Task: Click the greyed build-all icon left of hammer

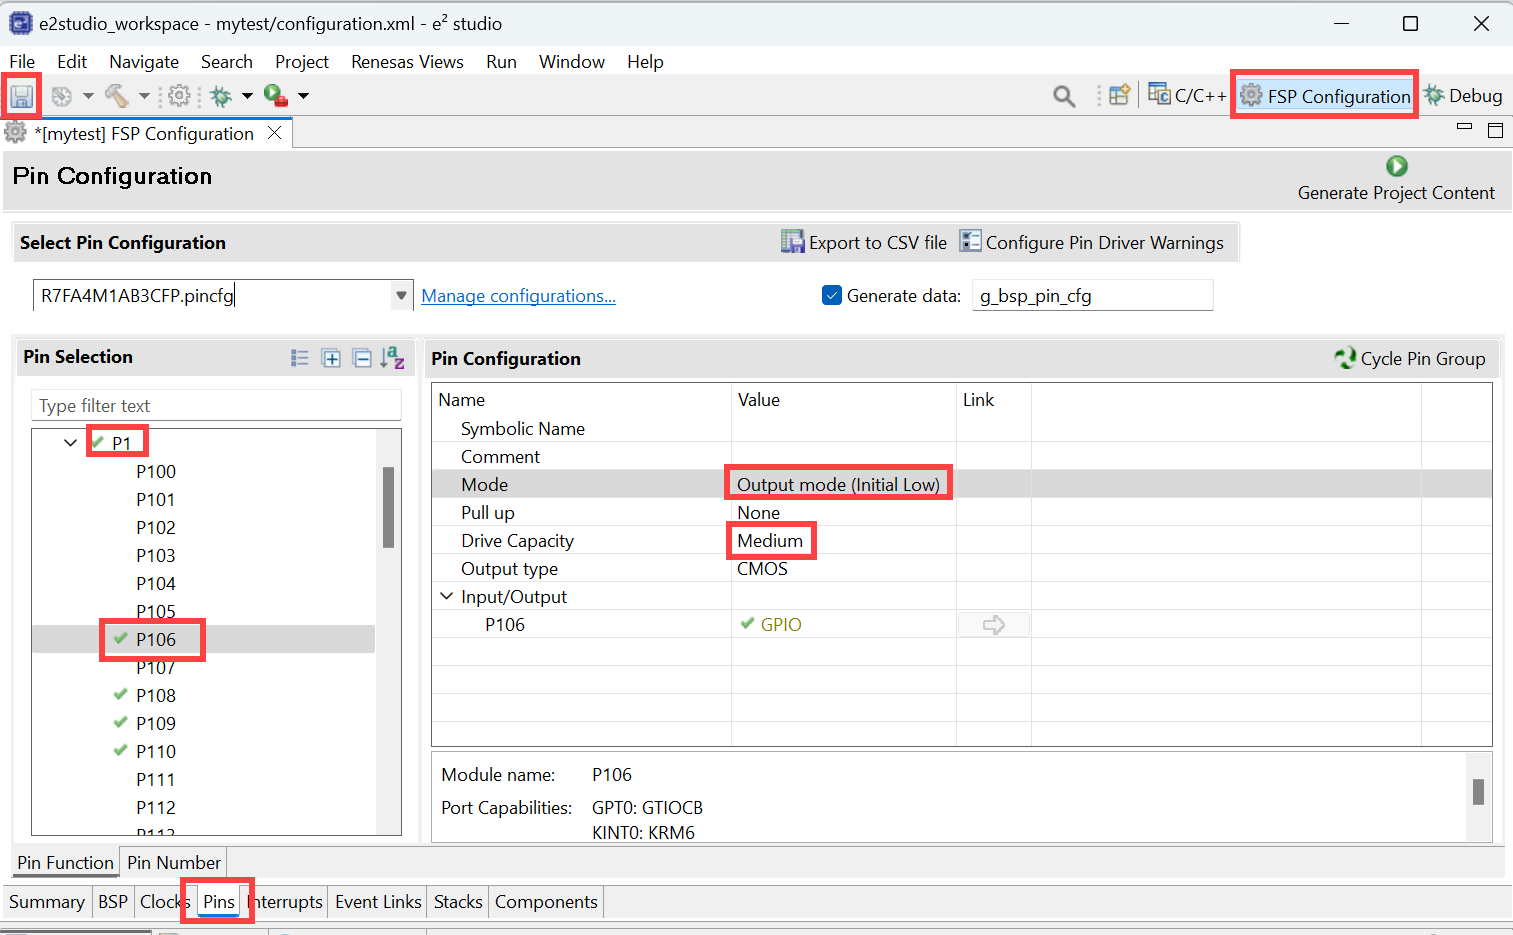Action: pyautogui.click(x=61, y=96)
